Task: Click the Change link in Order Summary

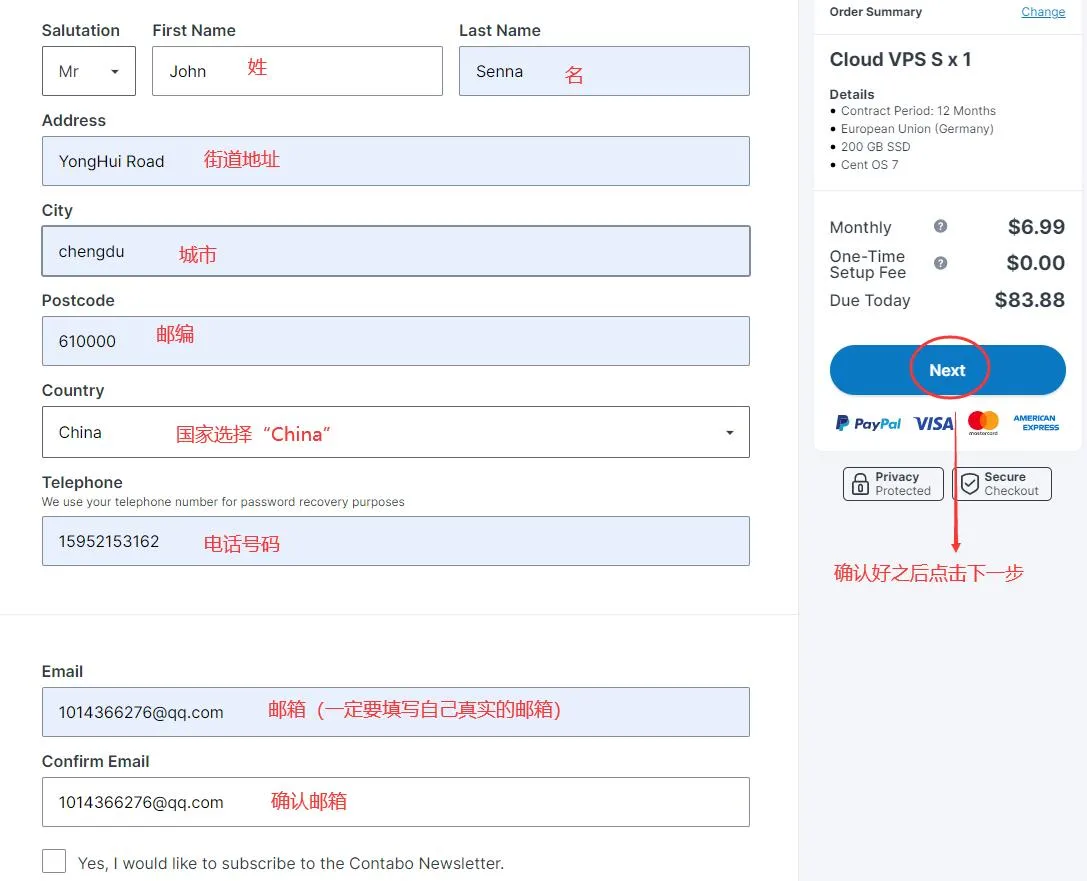Action: (x=1043, y=12)
